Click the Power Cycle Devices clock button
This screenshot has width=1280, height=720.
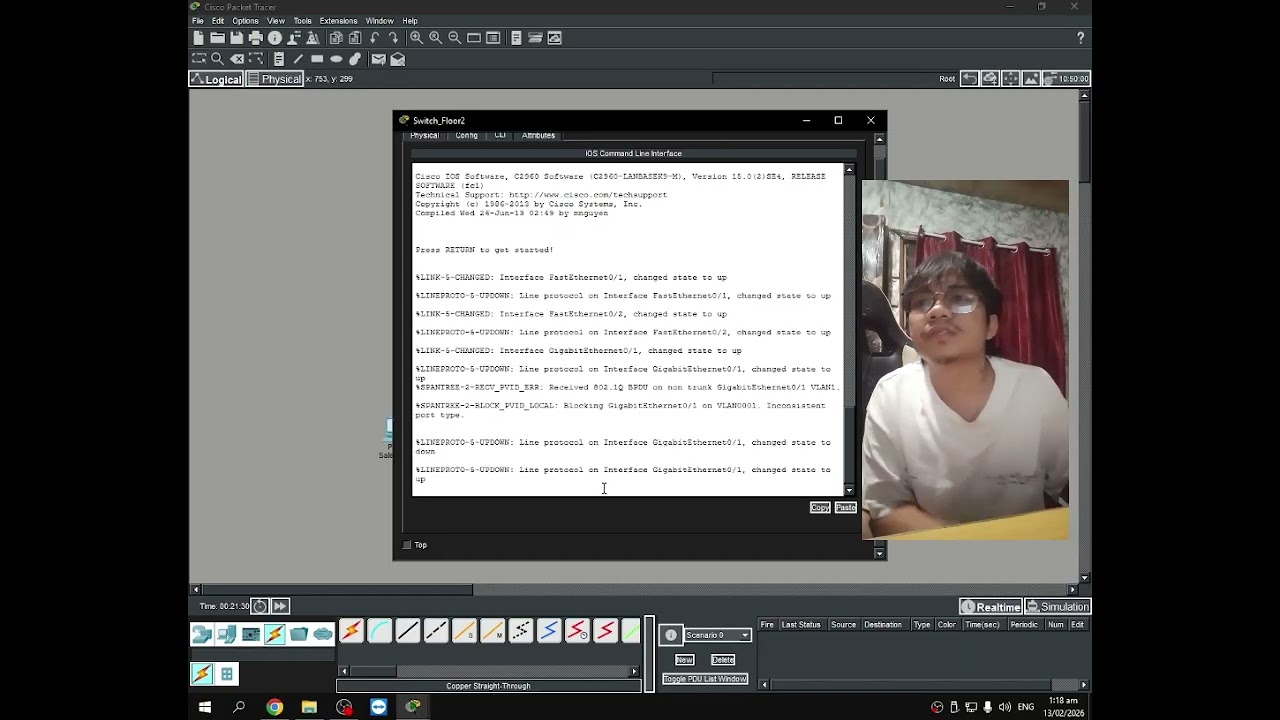[260, 606]
